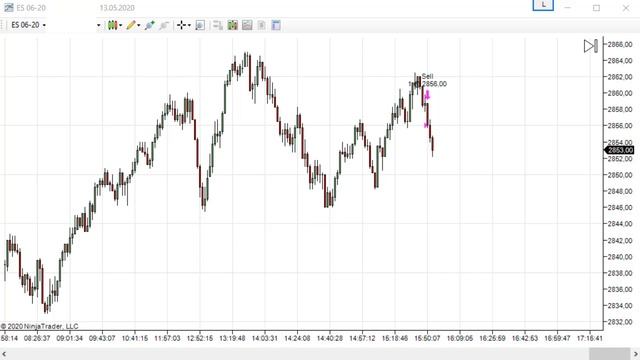
Task: Click the chart window icon in title bar
Action: (x=9, y=7)
